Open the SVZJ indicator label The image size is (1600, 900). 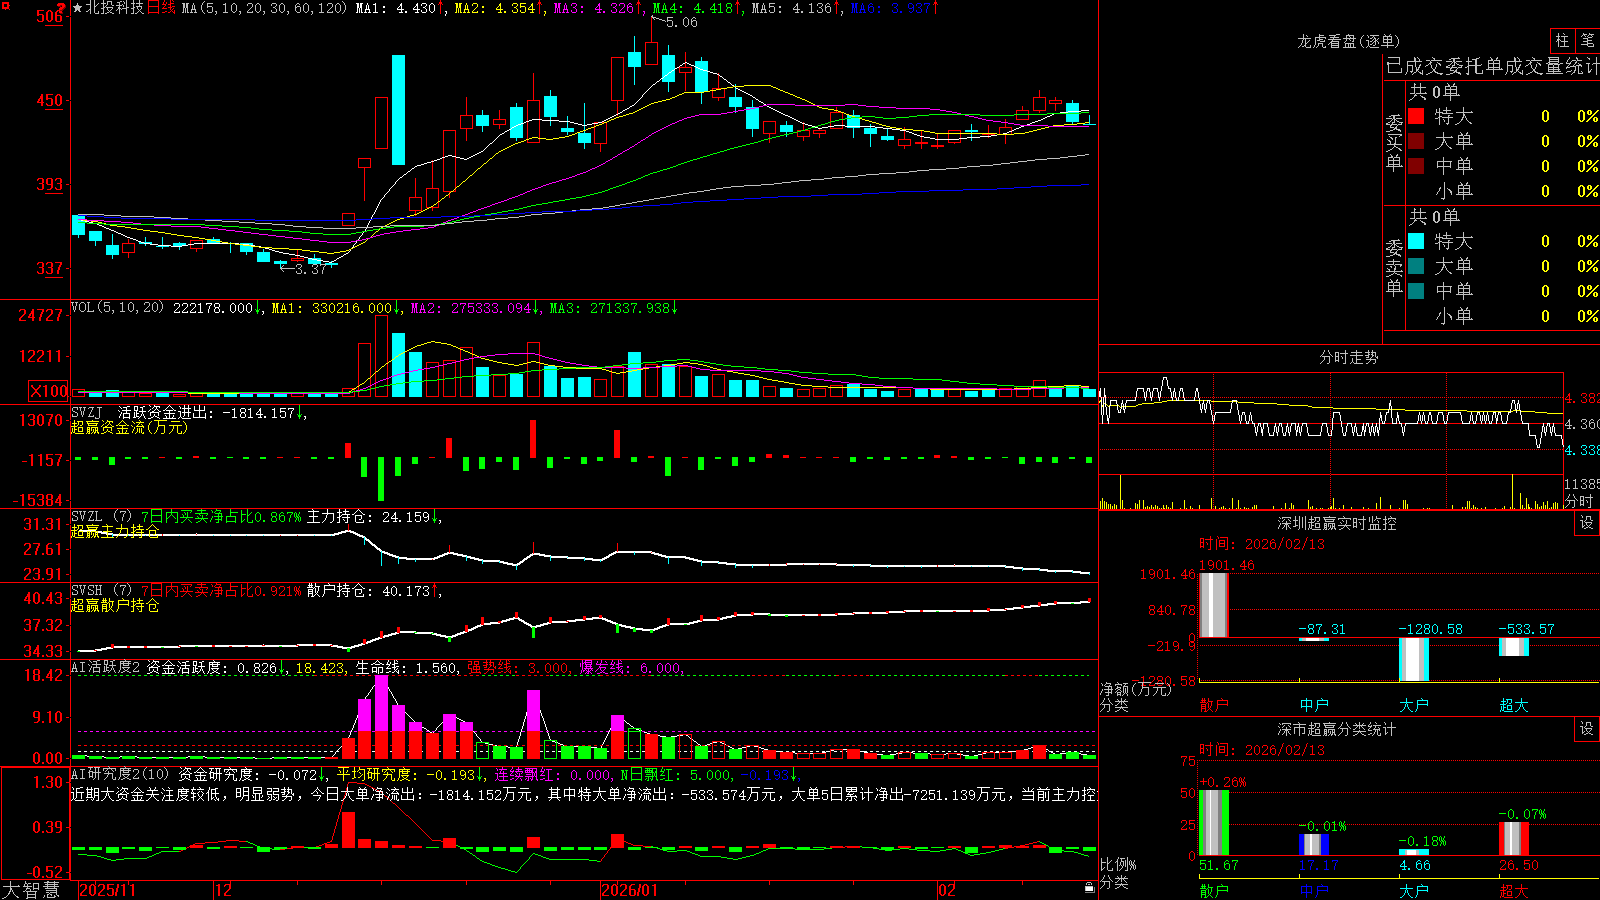coord(87,412)
